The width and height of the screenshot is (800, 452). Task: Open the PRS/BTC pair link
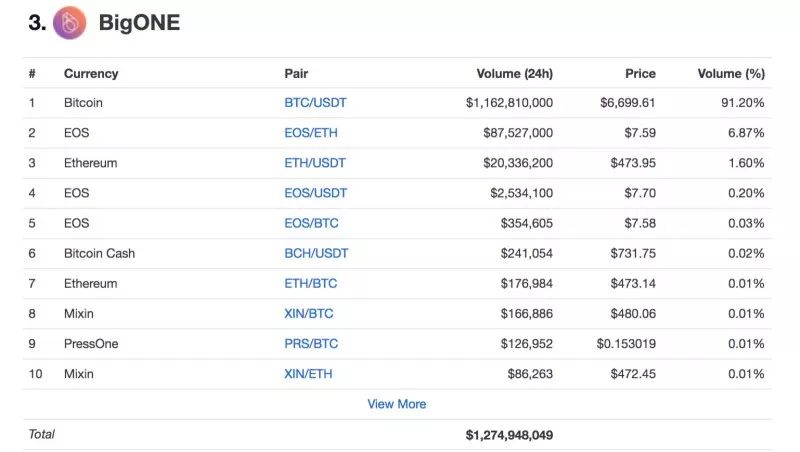pyautogui.click(x=311, y=343)
